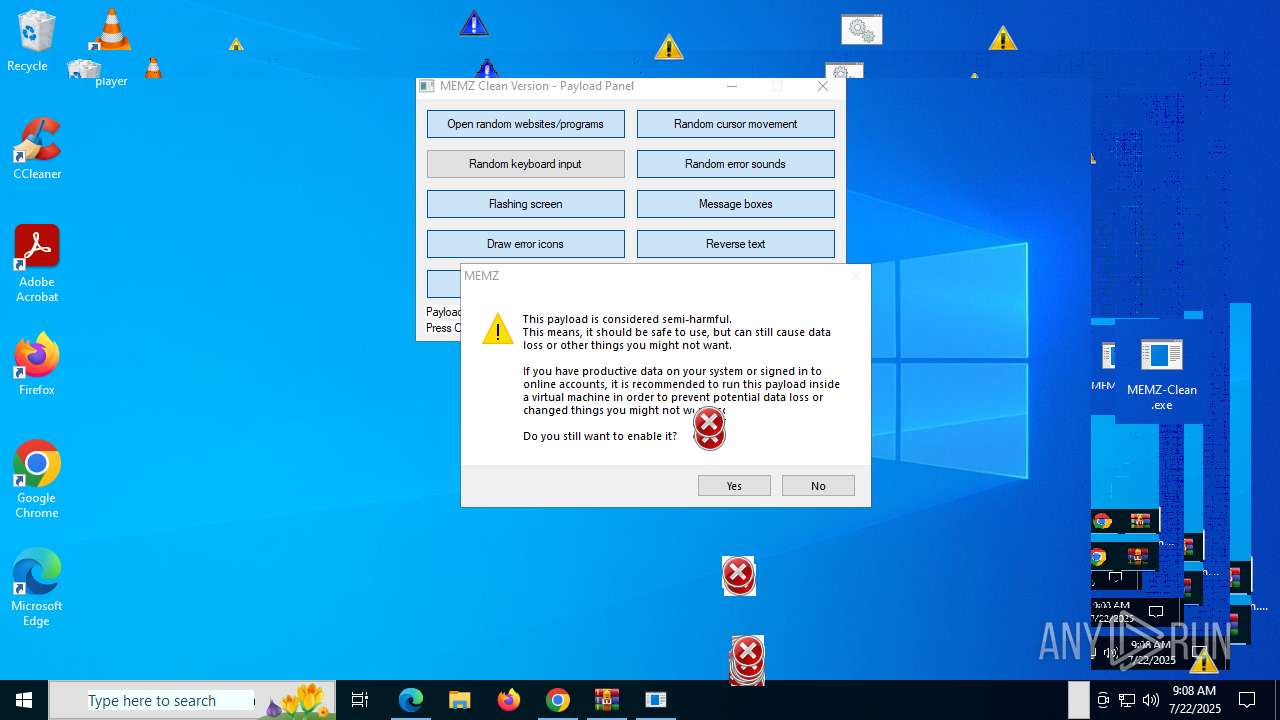Switch to WinRAR in the taskbar
The height and width of the screenshot is (720, 1280).
[607, 700]
